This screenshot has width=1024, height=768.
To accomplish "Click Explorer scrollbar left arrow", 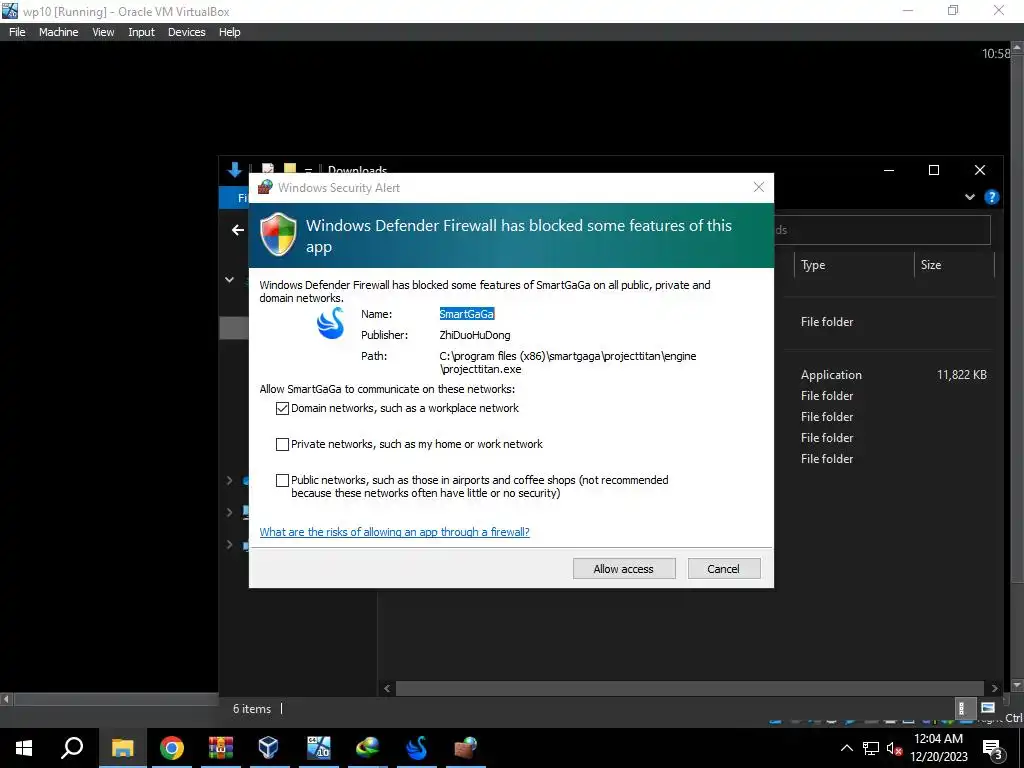I will [x=387, y=688].
